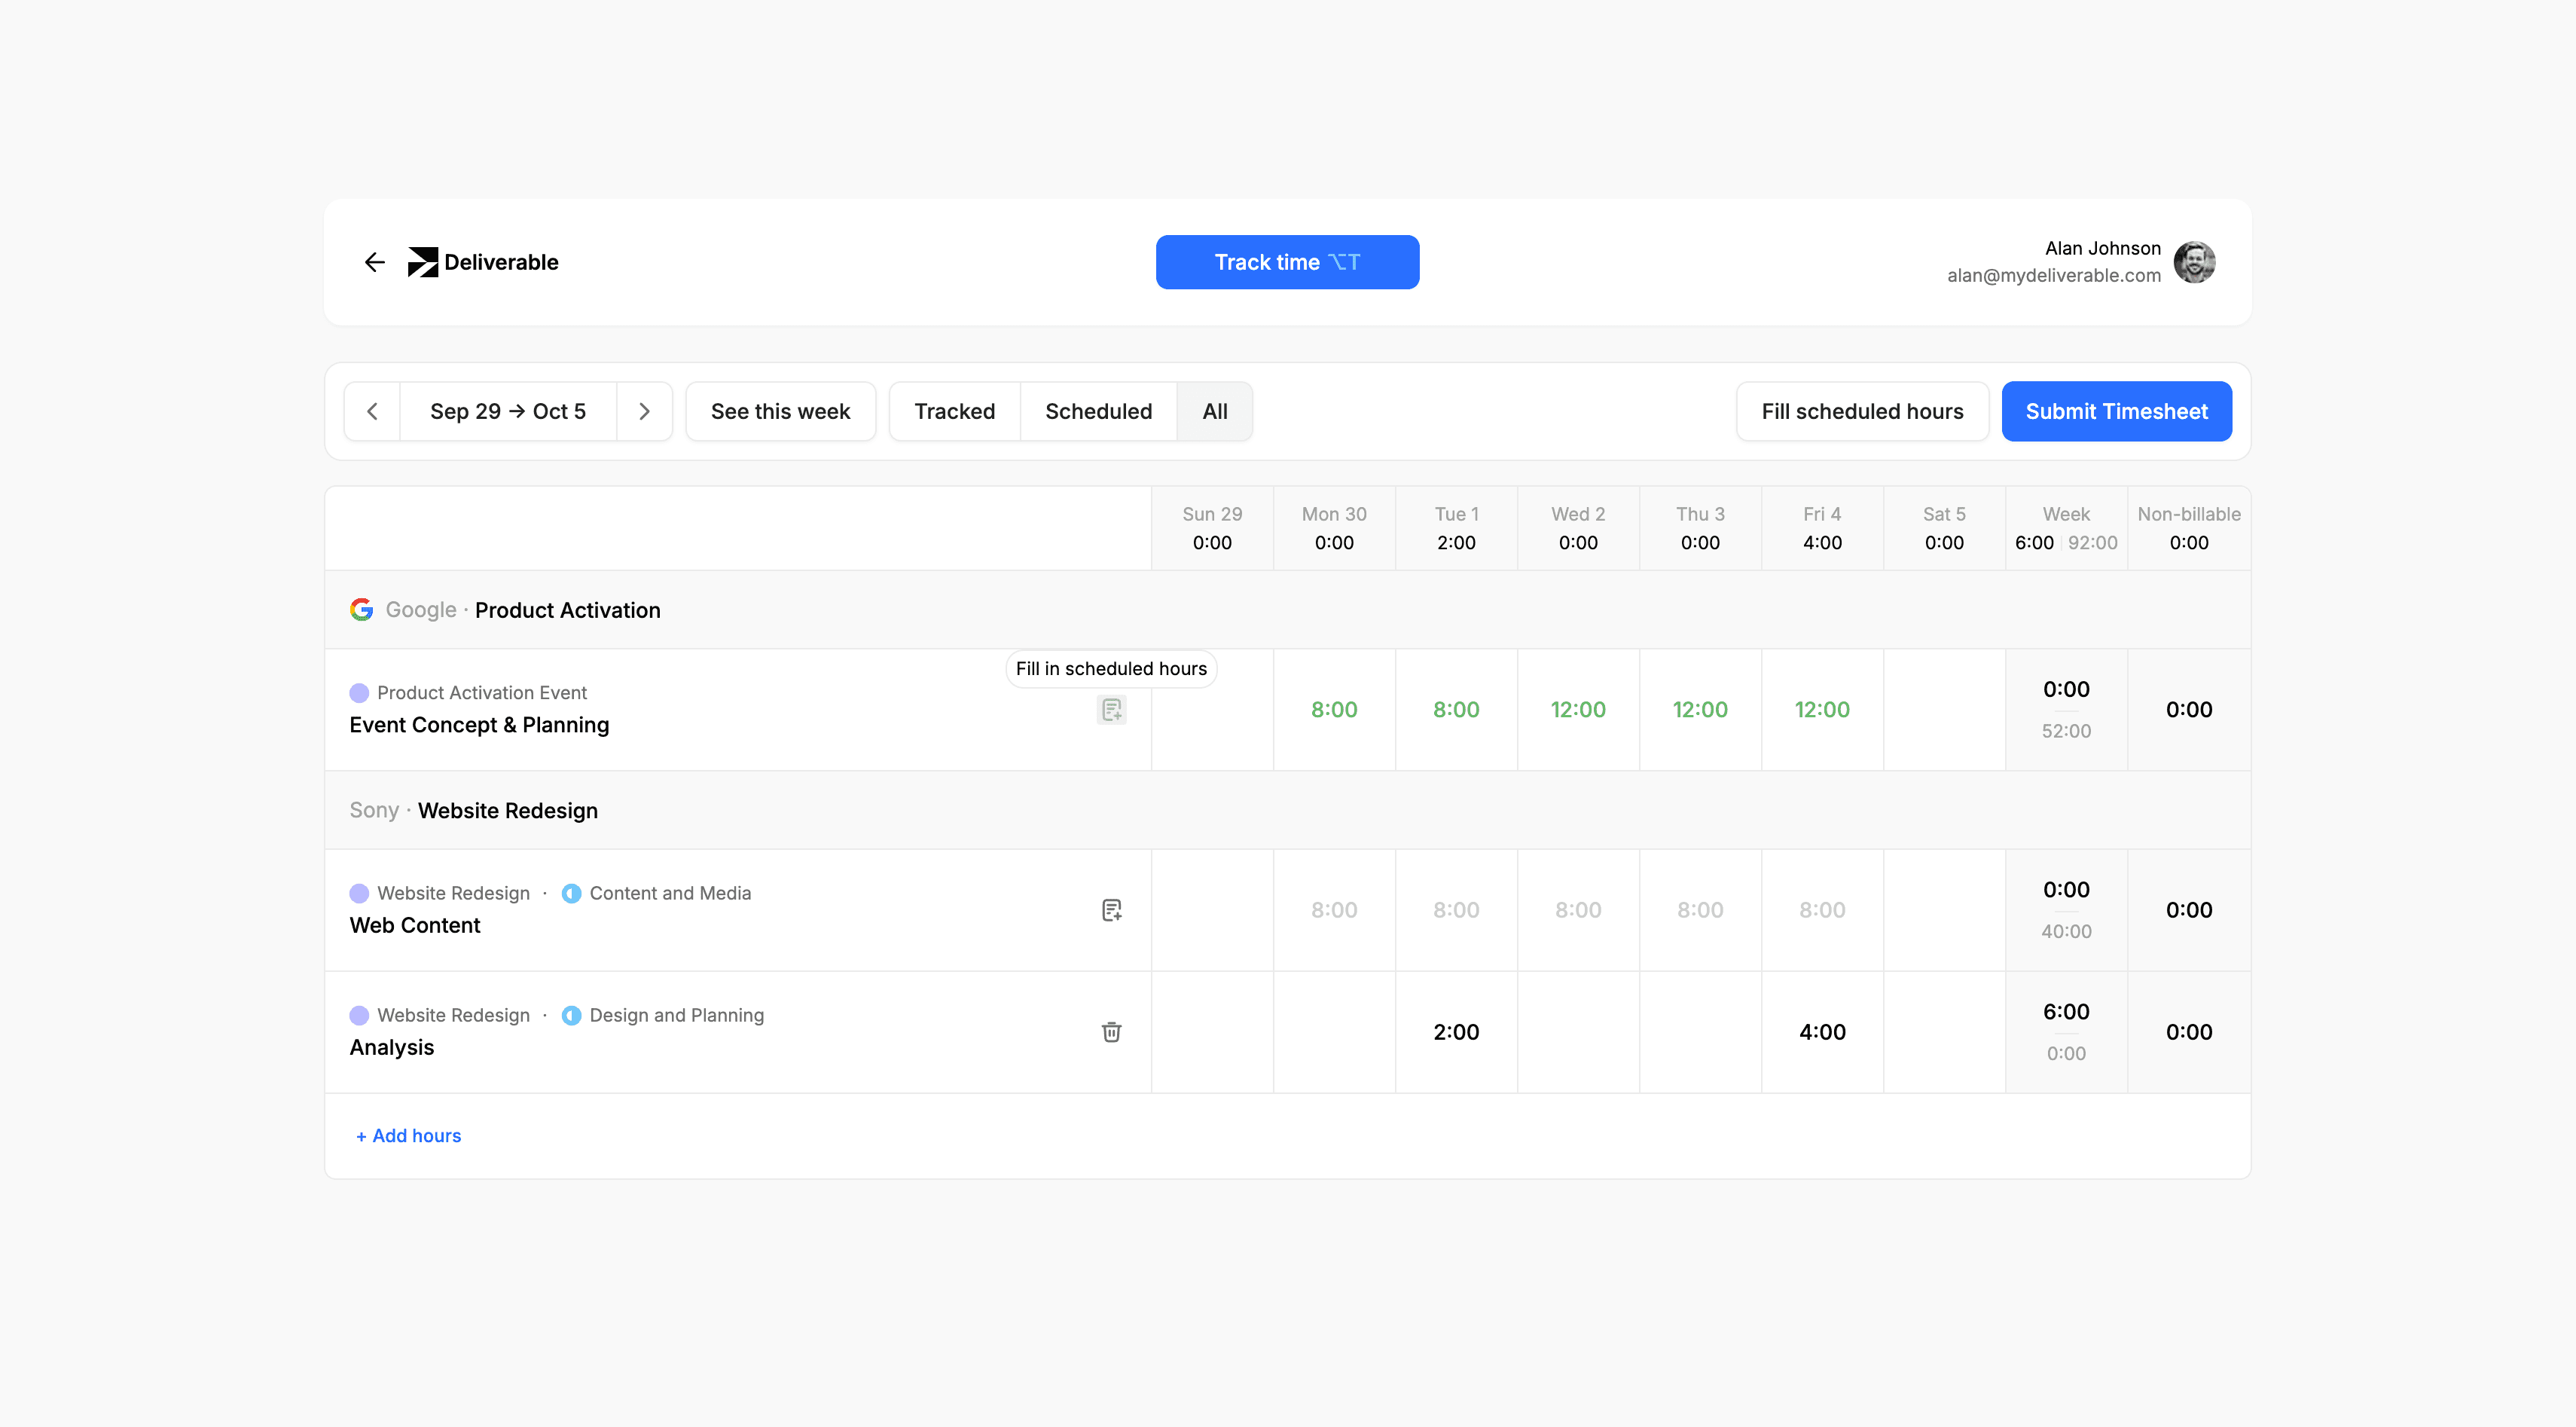Click purple dot beside Product Activation Event
Image resolution: width=2576 pixels, height=1427 pixels.
point(359,693)
